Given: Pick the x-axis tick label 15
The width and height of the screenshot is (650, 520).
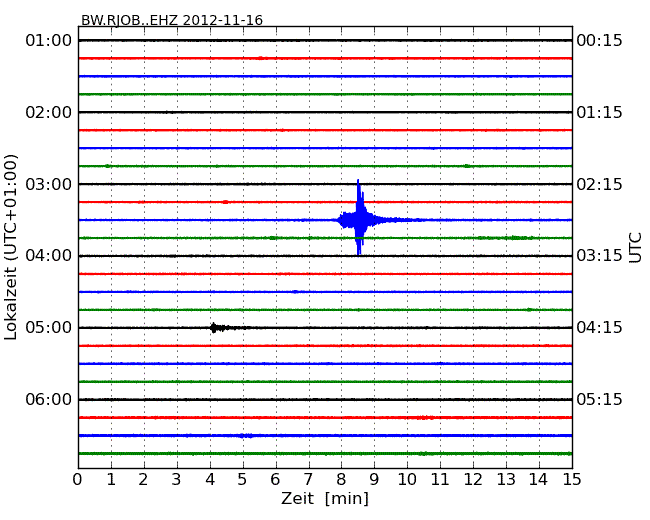Looking at the screenshot, I should (572, 480).
